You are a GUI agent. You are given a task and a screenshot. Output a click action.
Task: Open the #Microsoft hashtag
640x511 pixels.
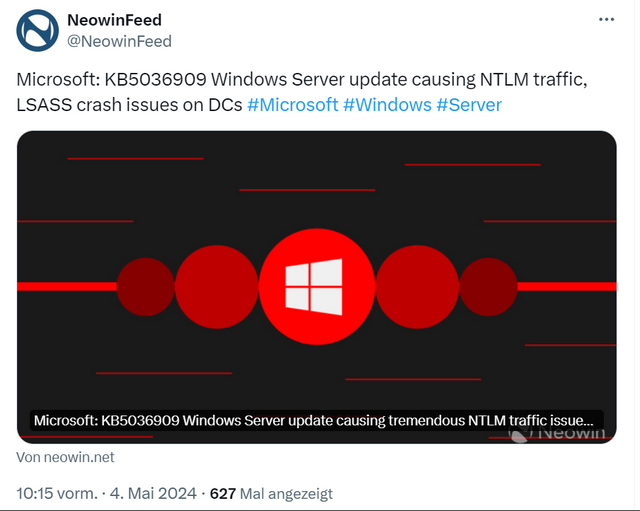pos(292,105)
